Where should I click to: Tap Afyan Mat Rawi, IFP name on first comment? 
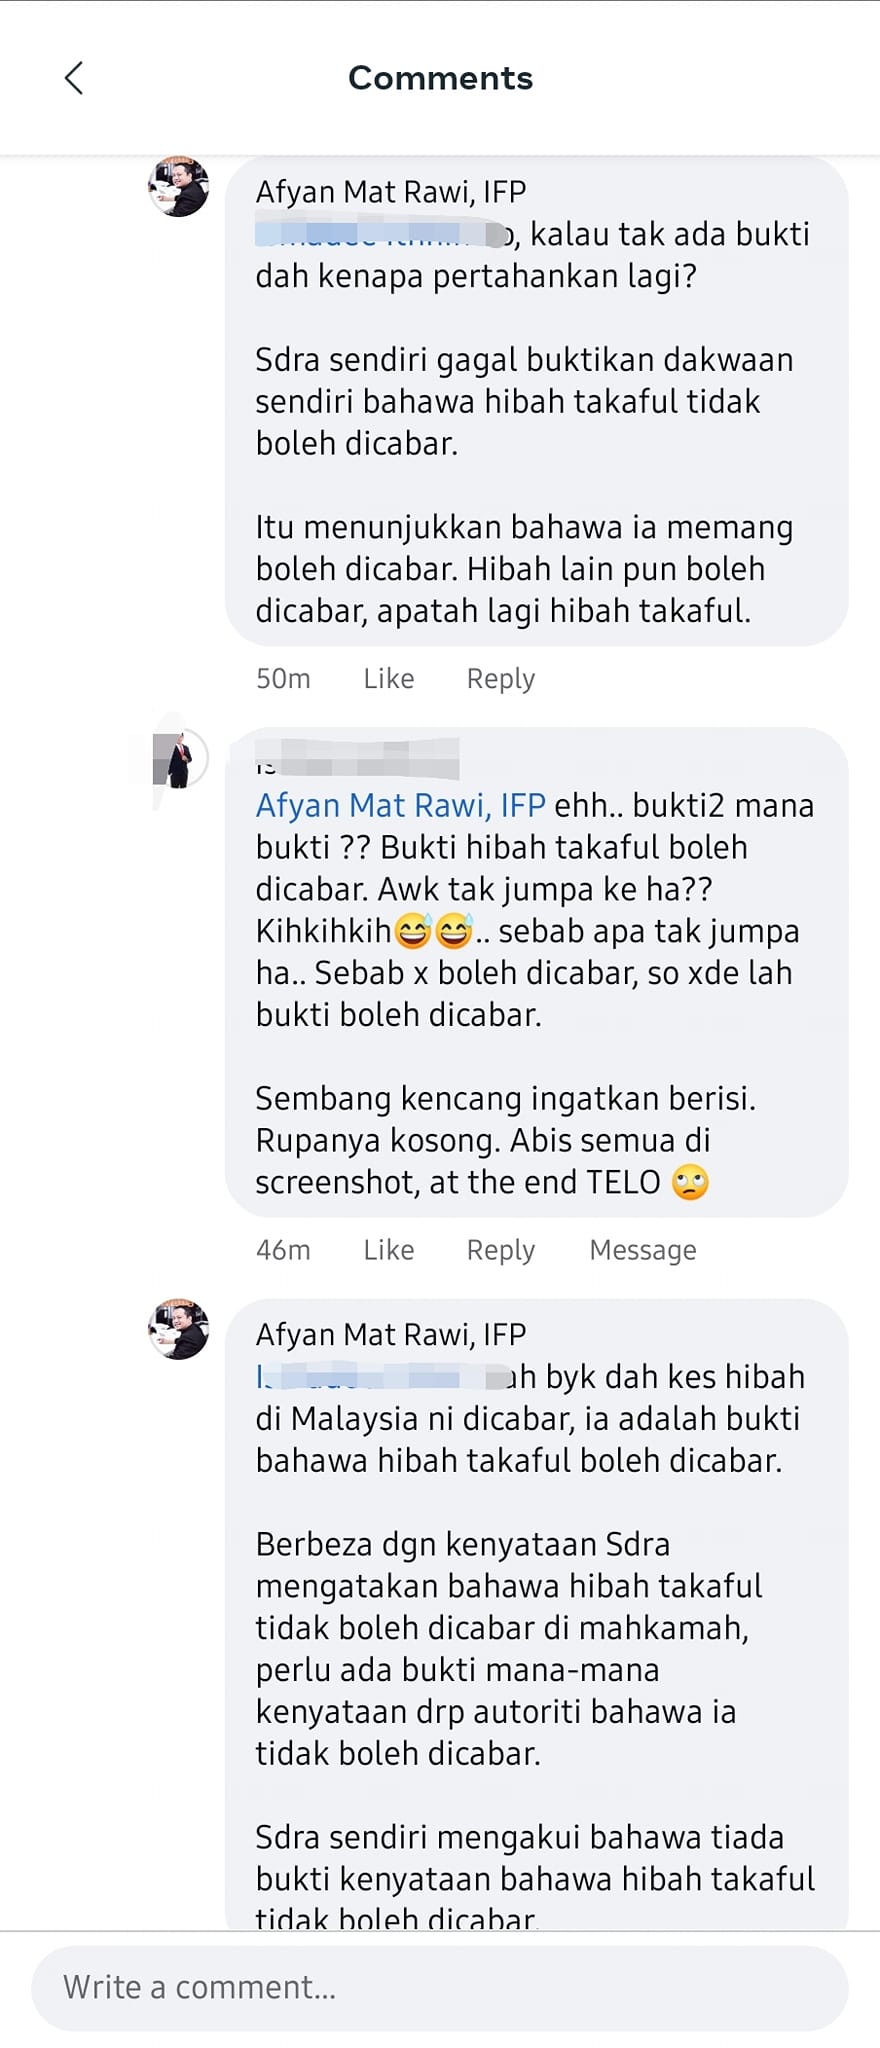click(x=391, y=192)
